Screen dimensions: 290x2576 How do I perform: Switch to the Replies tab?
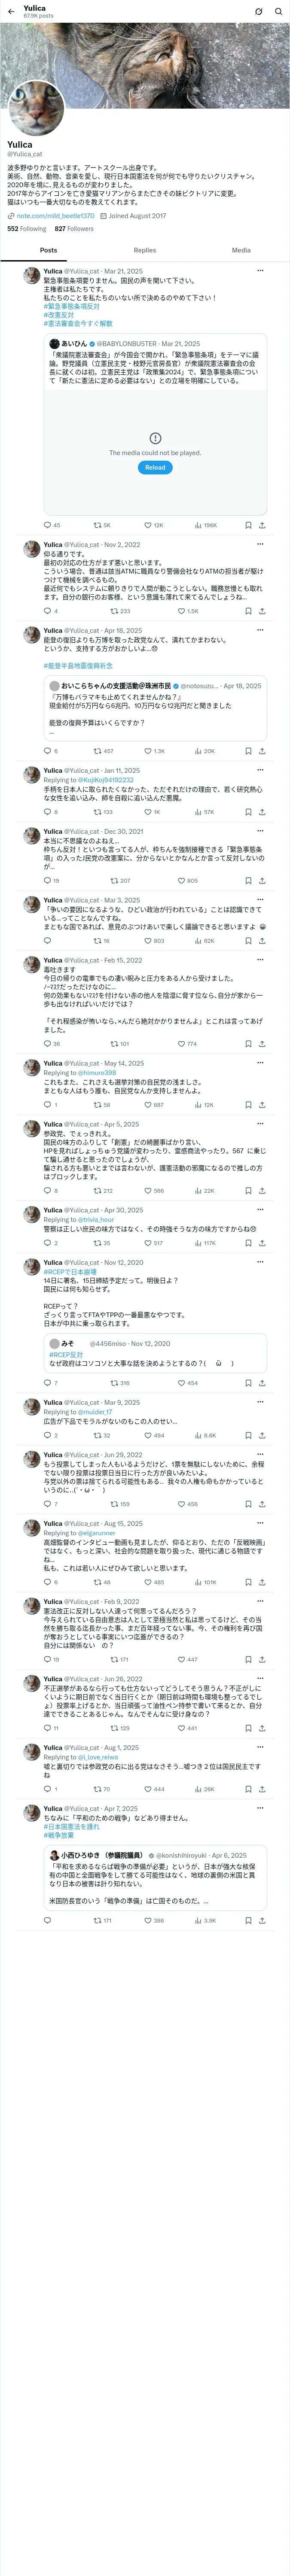145,250
